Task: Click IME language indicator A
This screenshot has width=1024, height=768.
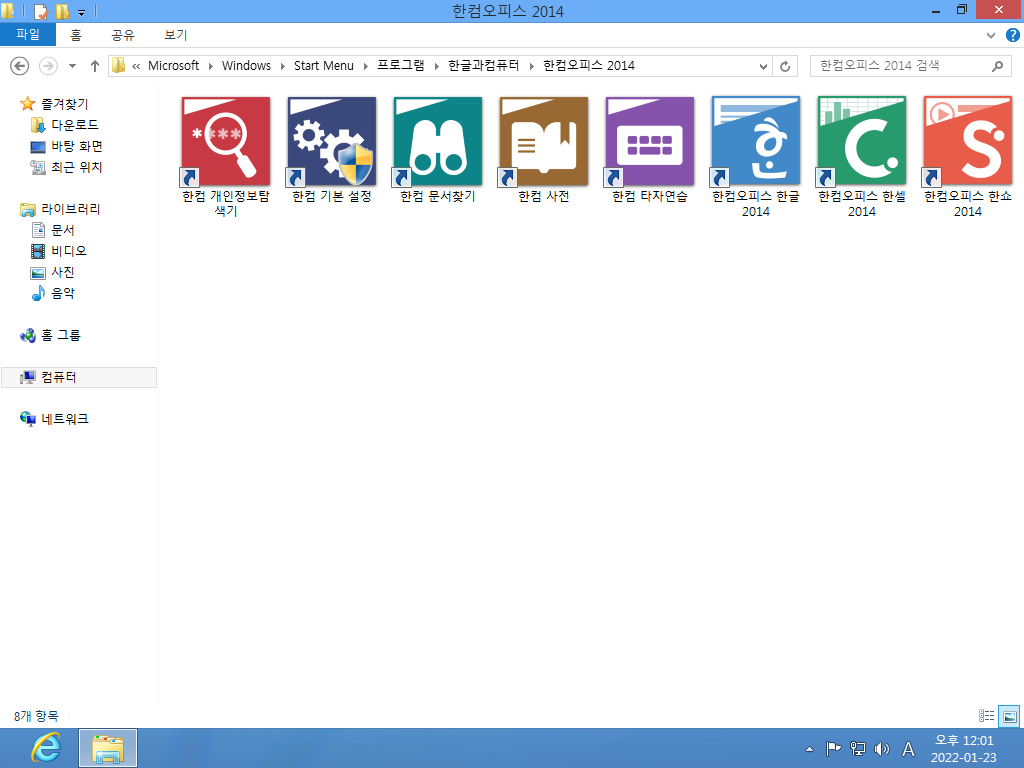Action: [x=908, y=749]
